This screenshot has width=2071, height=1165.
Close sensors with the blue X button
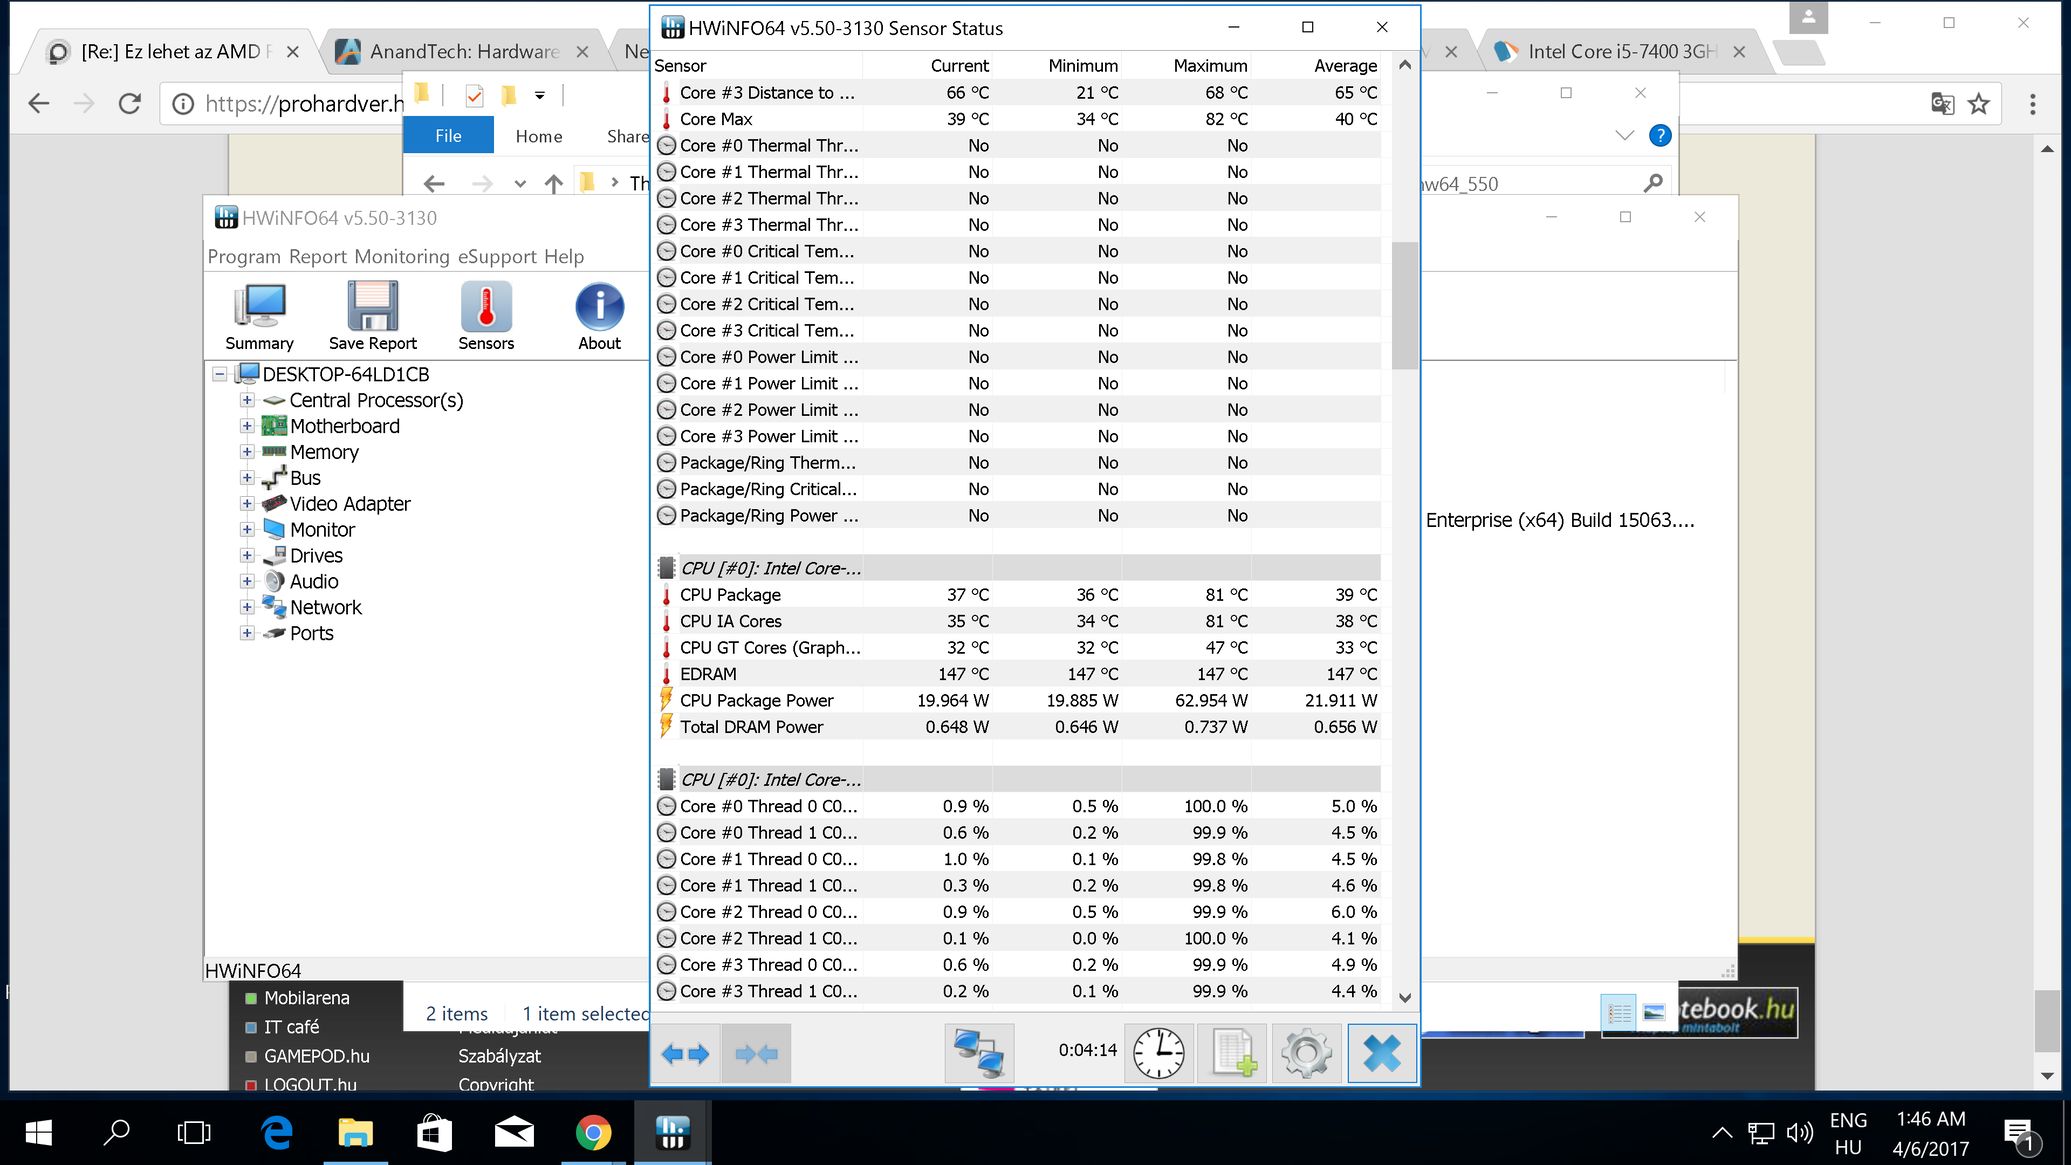click(x=1381, y=1053)
